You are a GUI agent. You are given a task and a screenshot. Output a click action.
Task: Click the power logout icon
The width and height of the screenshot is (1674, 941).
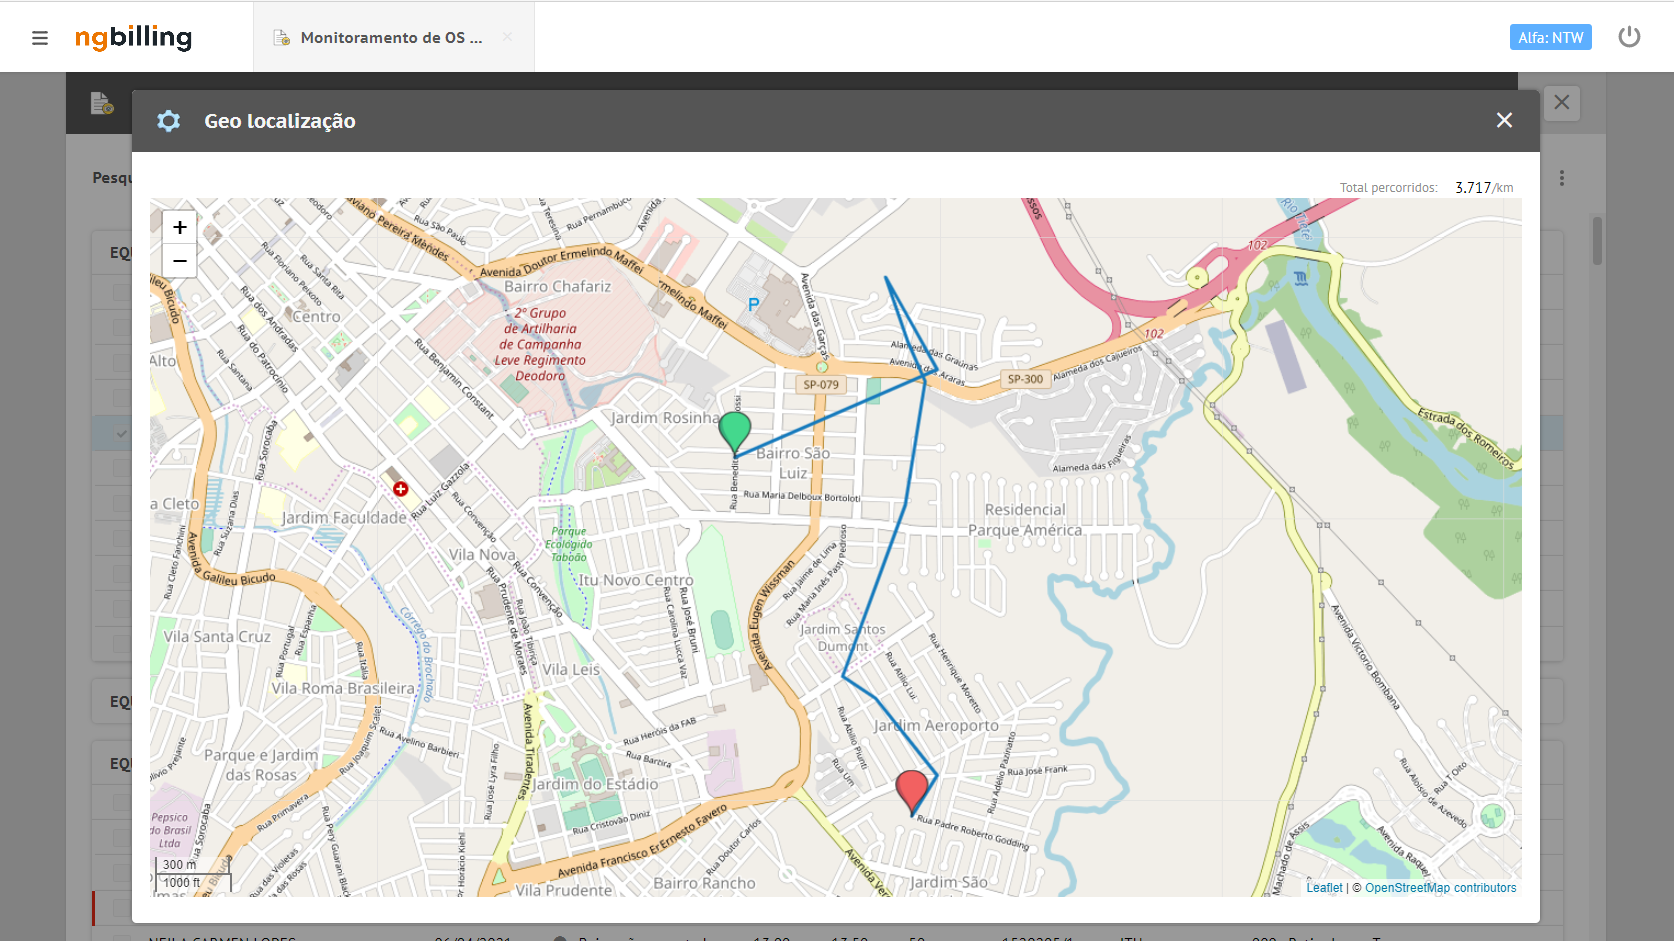tap(1629, 37)
